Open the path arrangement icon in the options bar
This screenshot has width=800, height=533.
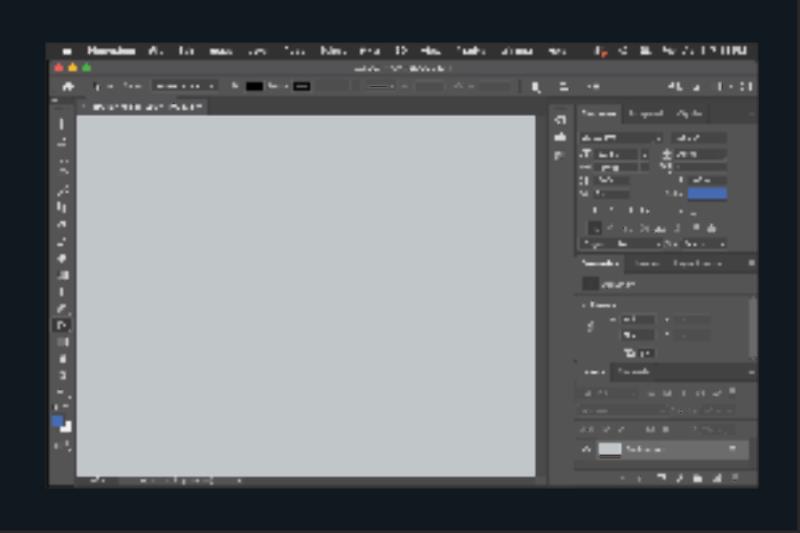pyautogui.click(x=593, y=87)
